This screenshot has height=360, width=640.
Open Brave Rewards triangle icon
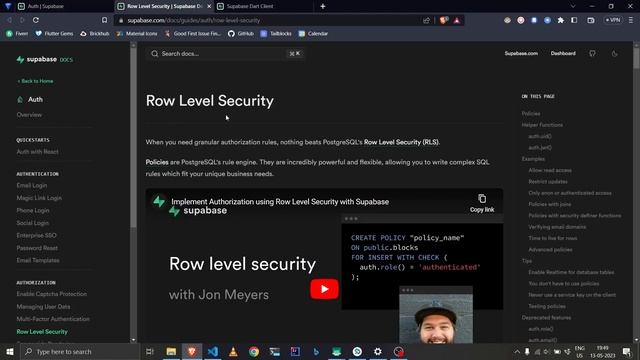coord(457,20)
